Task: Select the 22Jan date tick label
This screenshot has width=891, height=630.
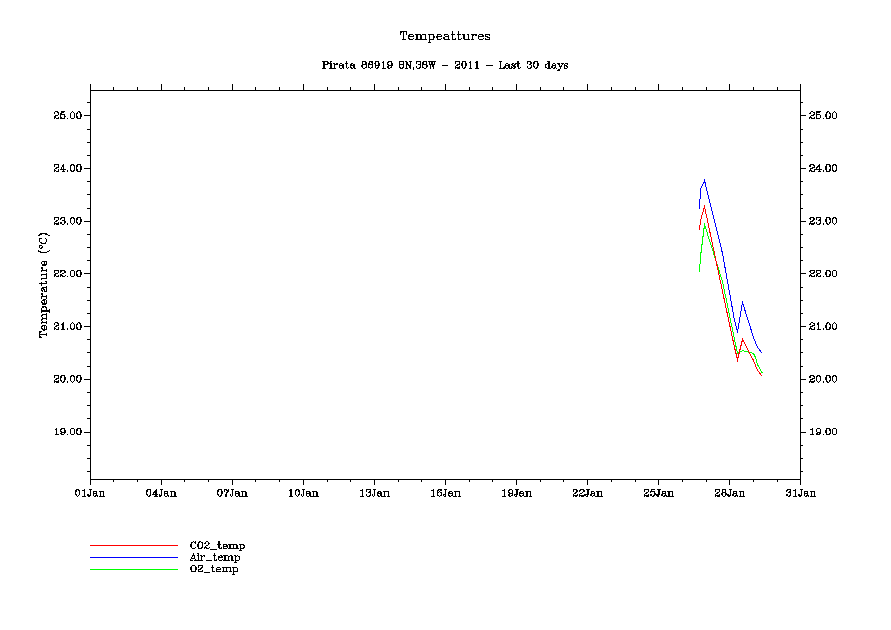Action: click(587, 493)
